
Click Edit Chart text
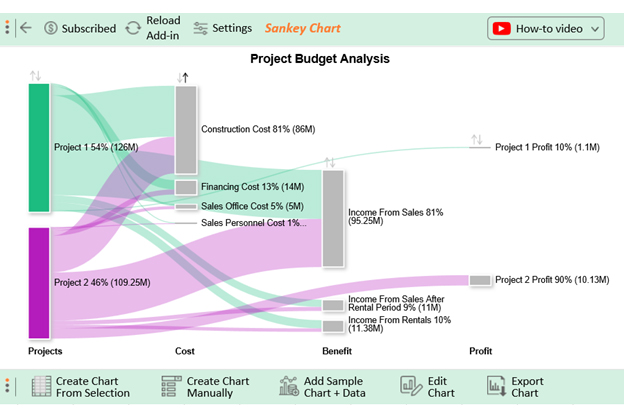click(x=441, y=387)
